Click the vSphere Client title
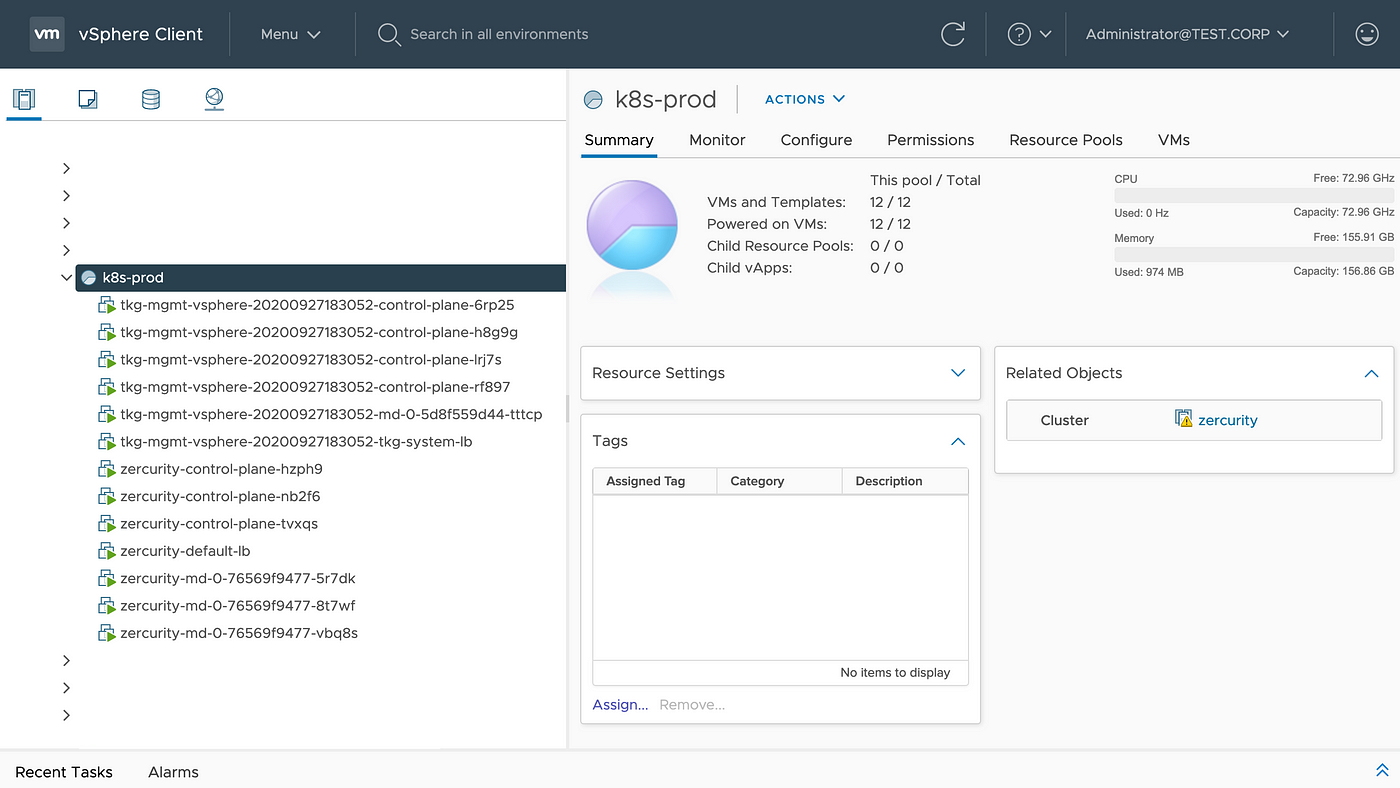The width and height of the screenshot is (1400, 788). click(x=140, y=34)
